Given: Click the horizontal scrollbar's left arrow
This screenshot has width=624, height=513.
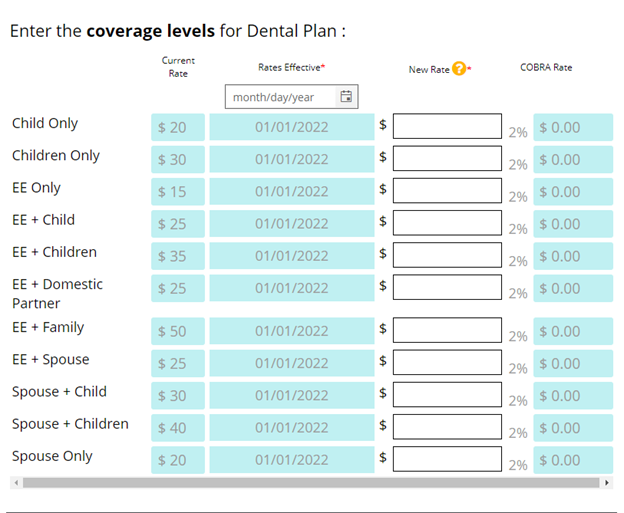Looking at the screenshot, I should pos(15,483).
